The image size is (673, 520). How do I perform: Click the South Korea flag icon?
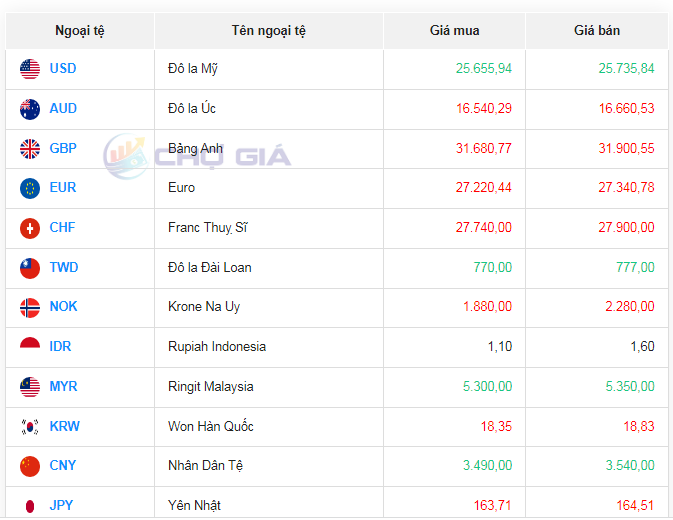point(30,427)
